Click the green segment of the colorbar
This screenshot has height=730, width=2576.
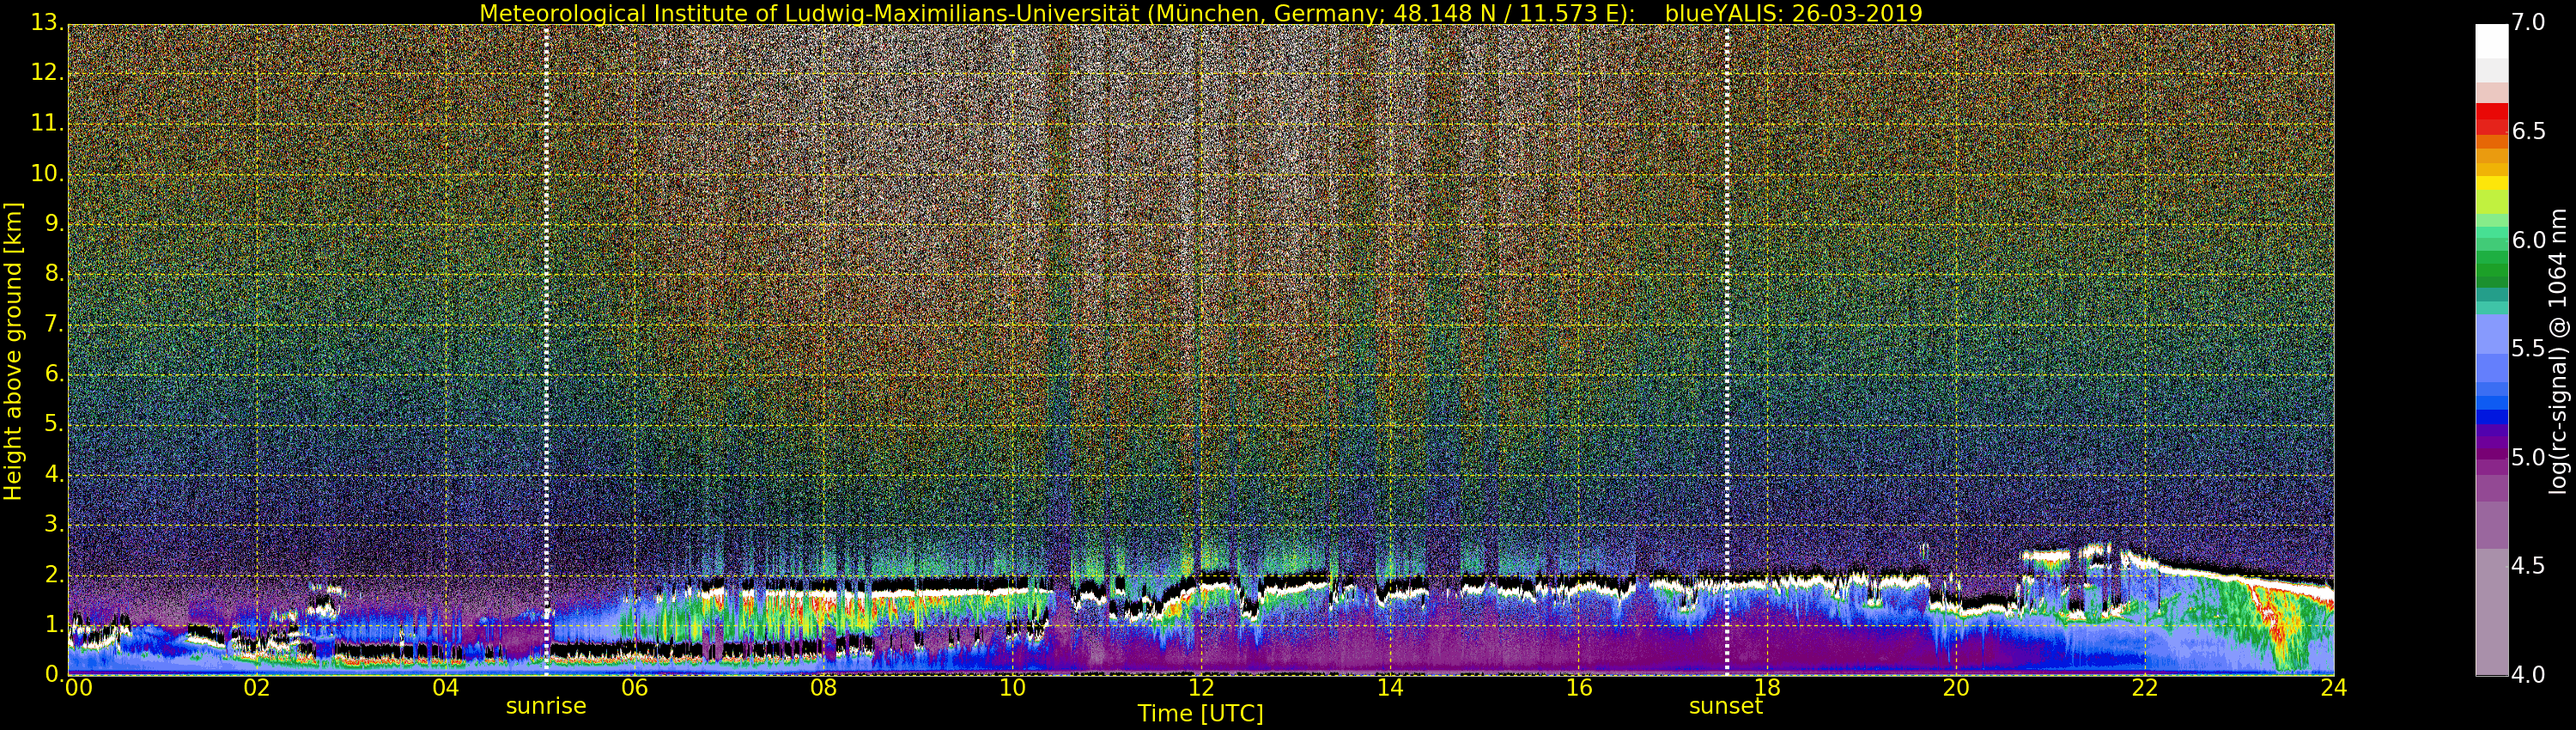point(2492,268)
